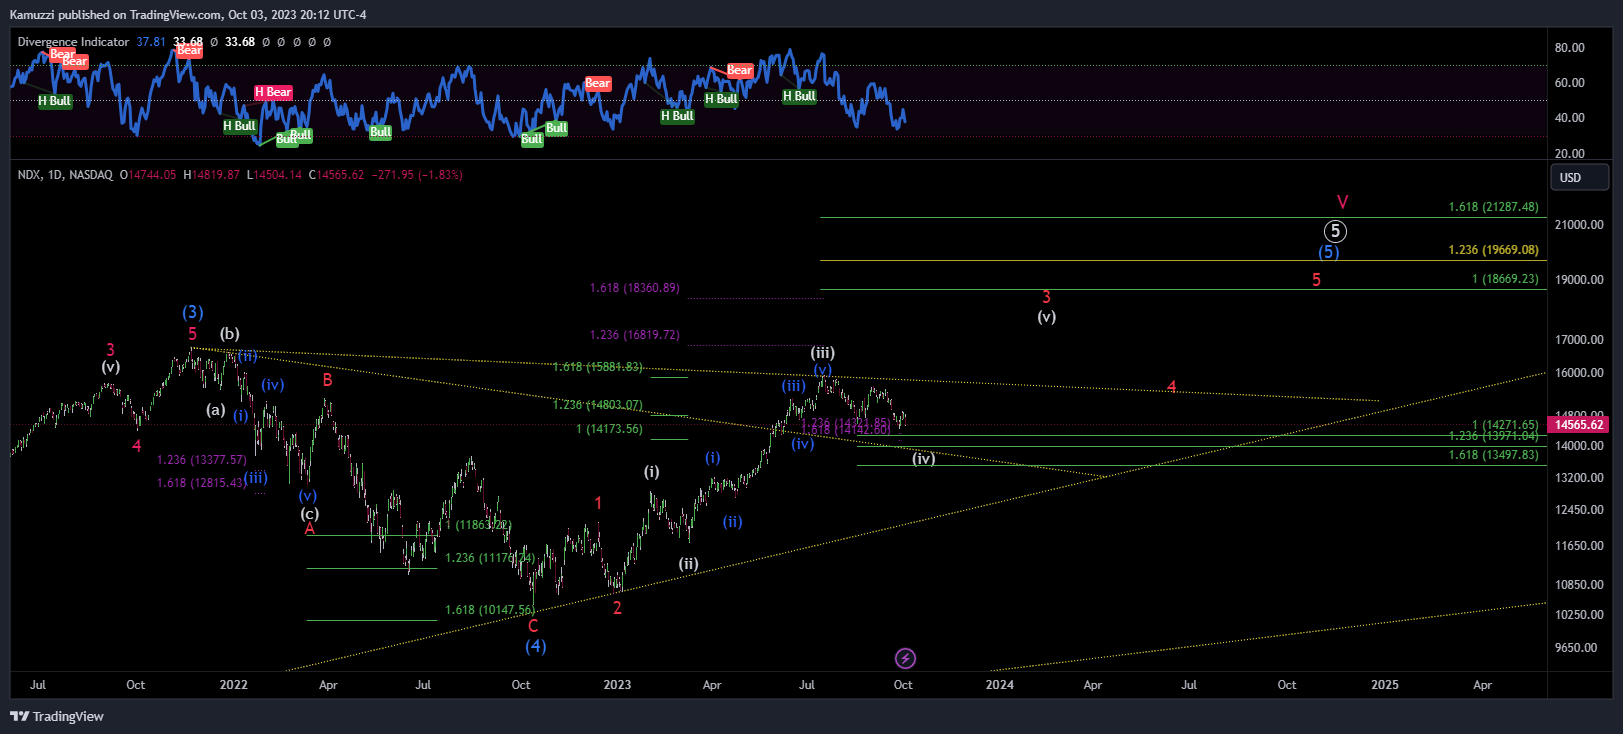Select the red C wave label
Screen dimensions: 1623x734
click(x=533, y=626)
